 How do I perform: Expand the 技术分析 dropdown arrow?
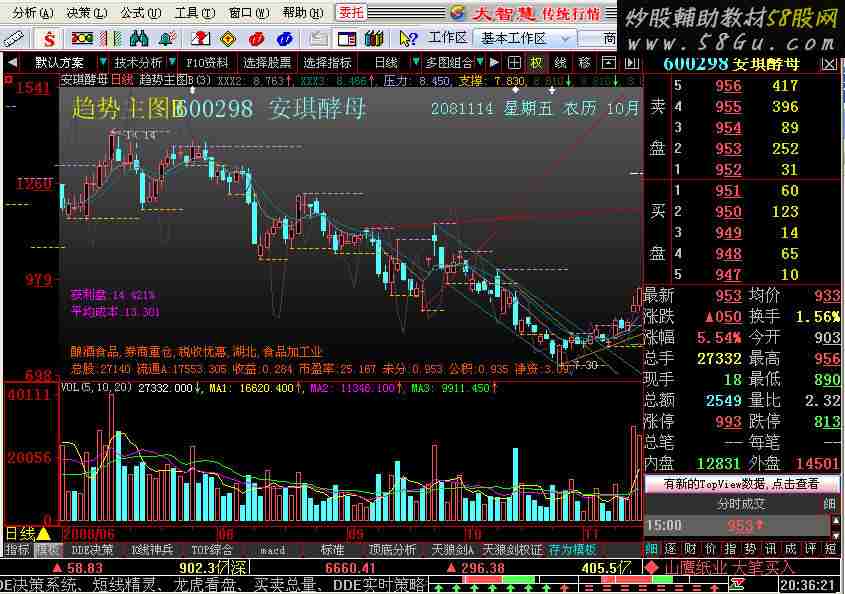tap(172, 63)
